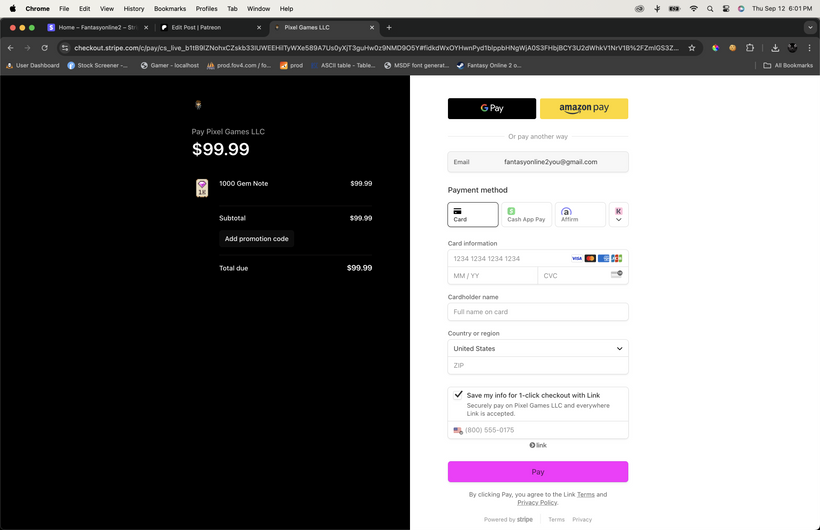The width and height of the screenshot is (820, 530).
Task: Select the Cash App Pay payment method
Action: click(x=526, y=215)
